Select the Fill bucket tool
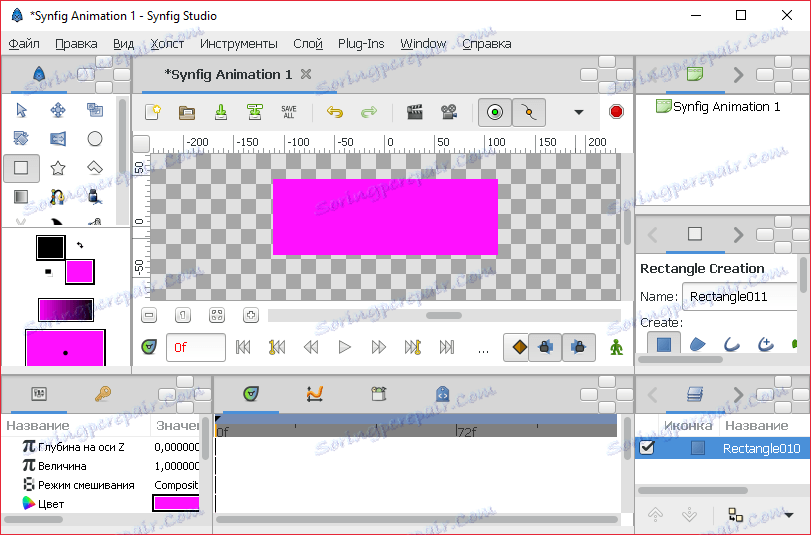Image resolution: width=811 pixels, height=535 pixels. (94, 197)
